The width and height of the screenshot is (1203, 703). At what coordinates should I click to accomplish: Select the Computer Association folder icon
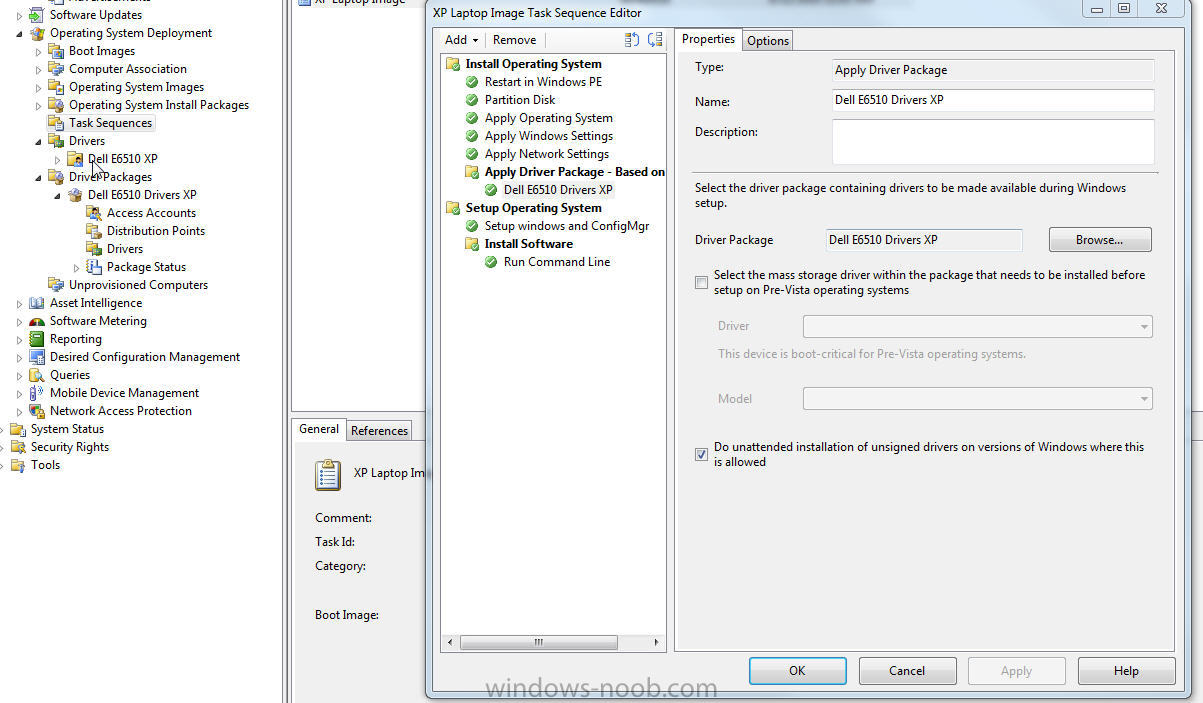tap(56, 69)
